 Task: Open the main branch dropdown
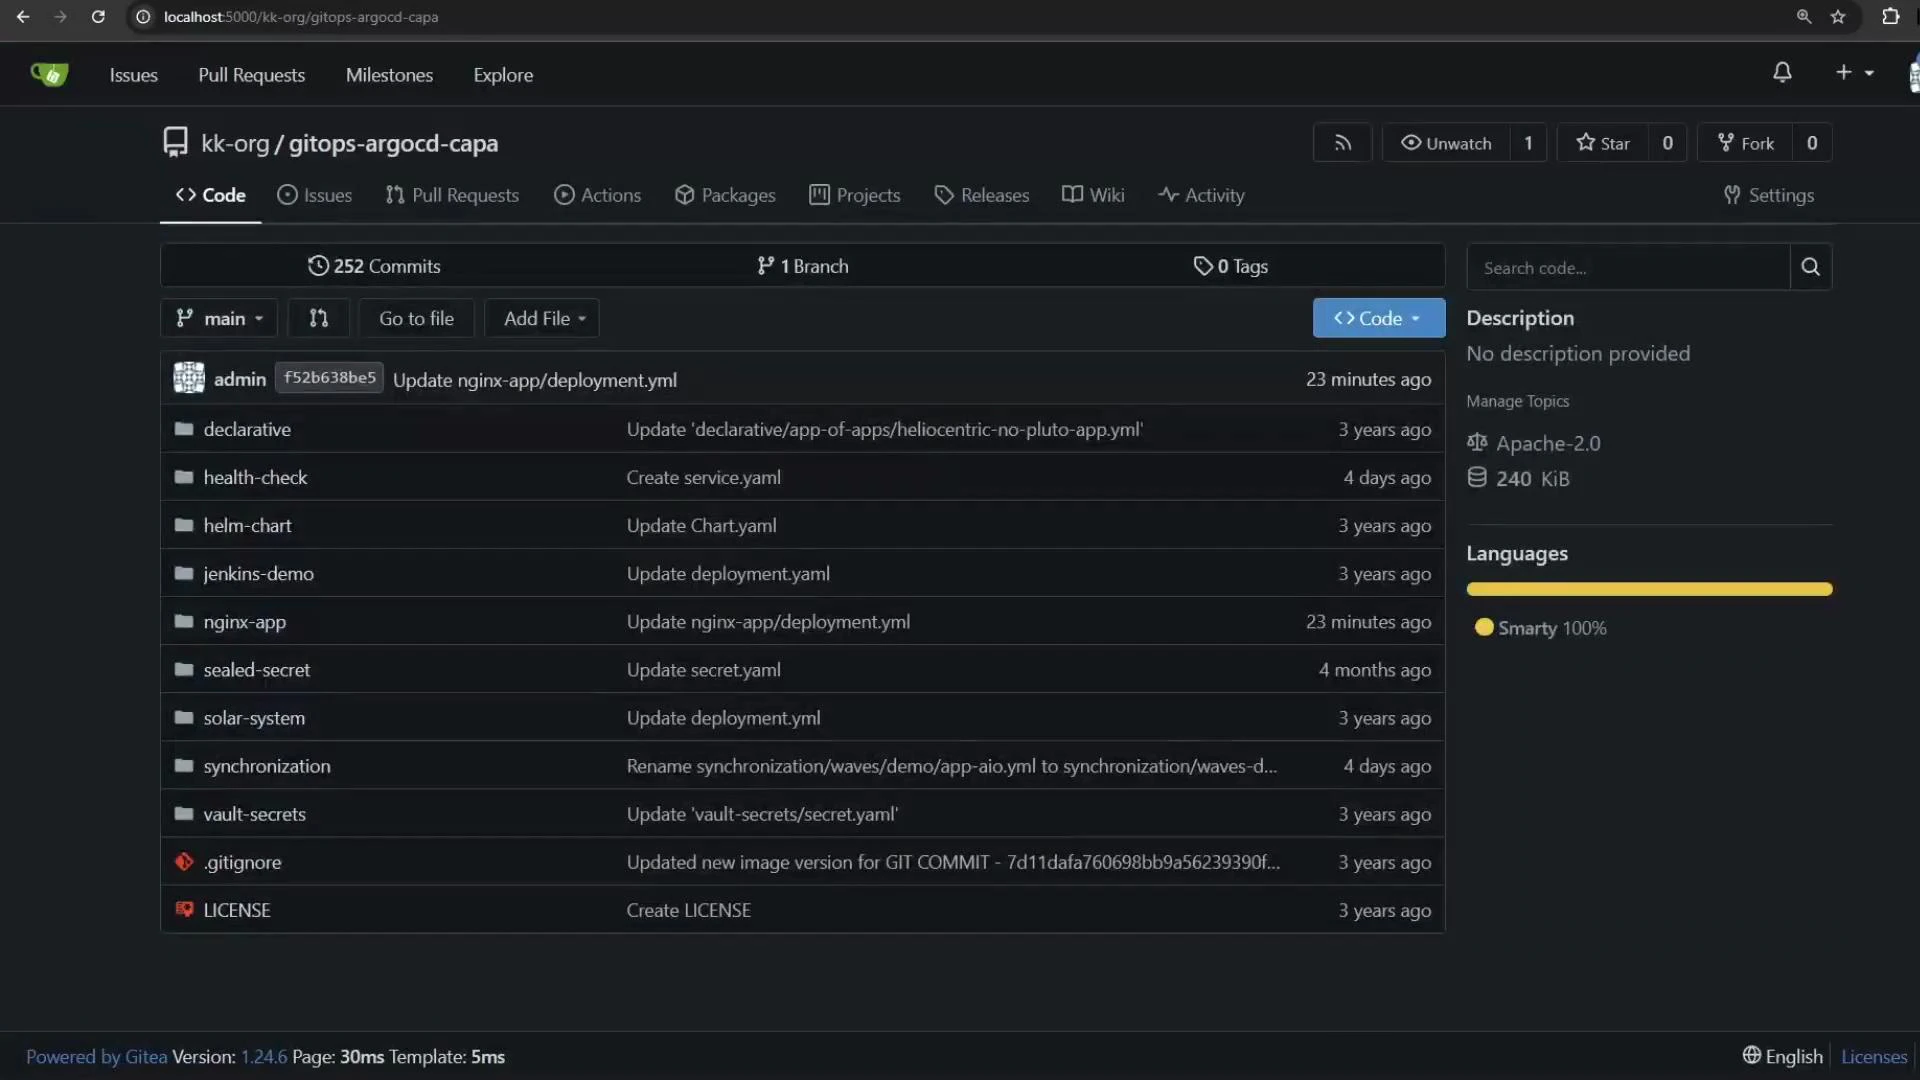[x=218, y=318]
